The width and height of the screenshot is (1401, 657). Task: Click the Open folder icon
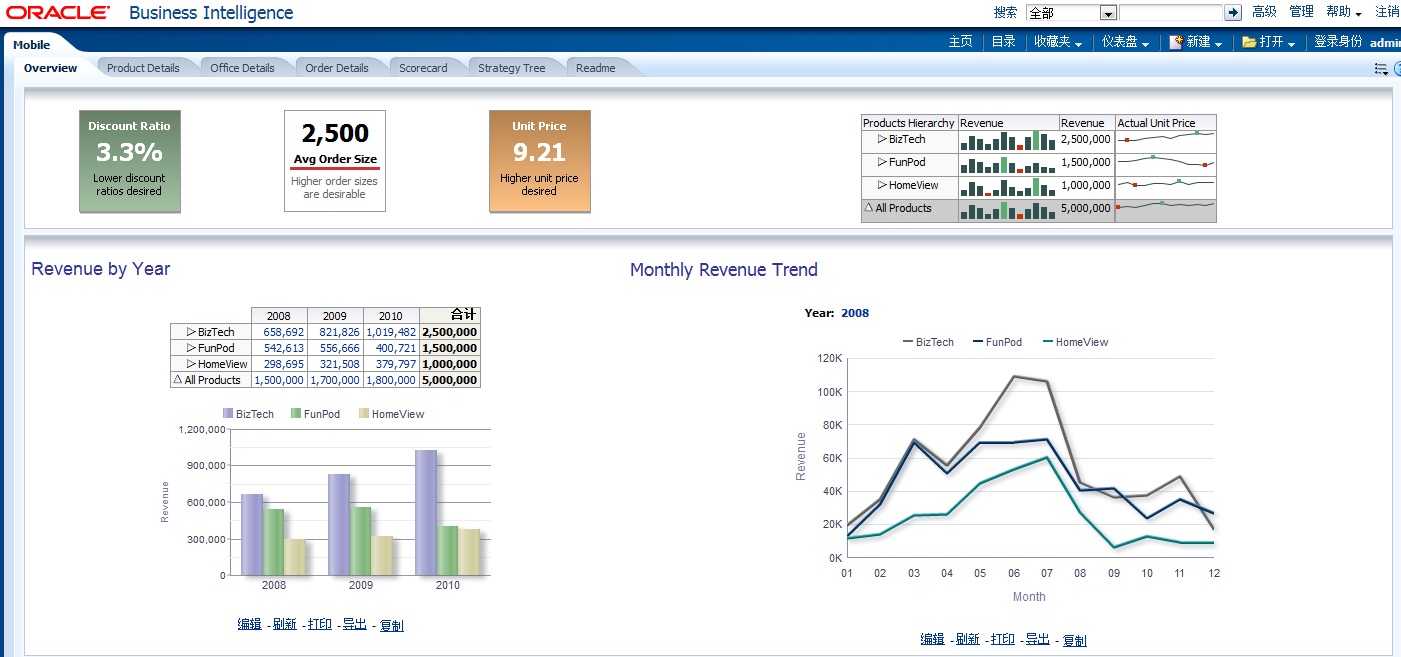pyautogui.click(x=1249, y=42)
